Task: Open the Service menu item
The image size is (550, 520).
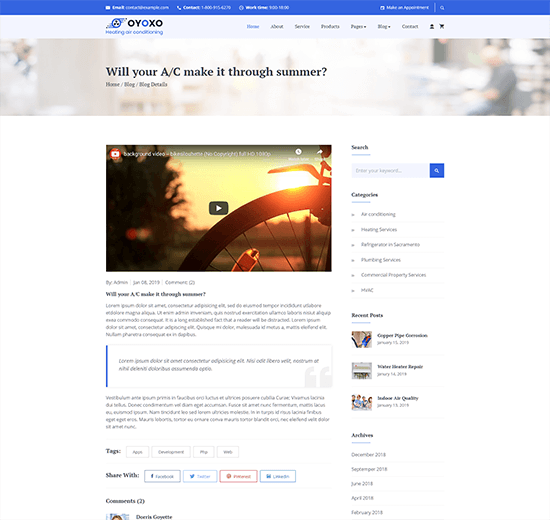Action: (x=302, y=26)
